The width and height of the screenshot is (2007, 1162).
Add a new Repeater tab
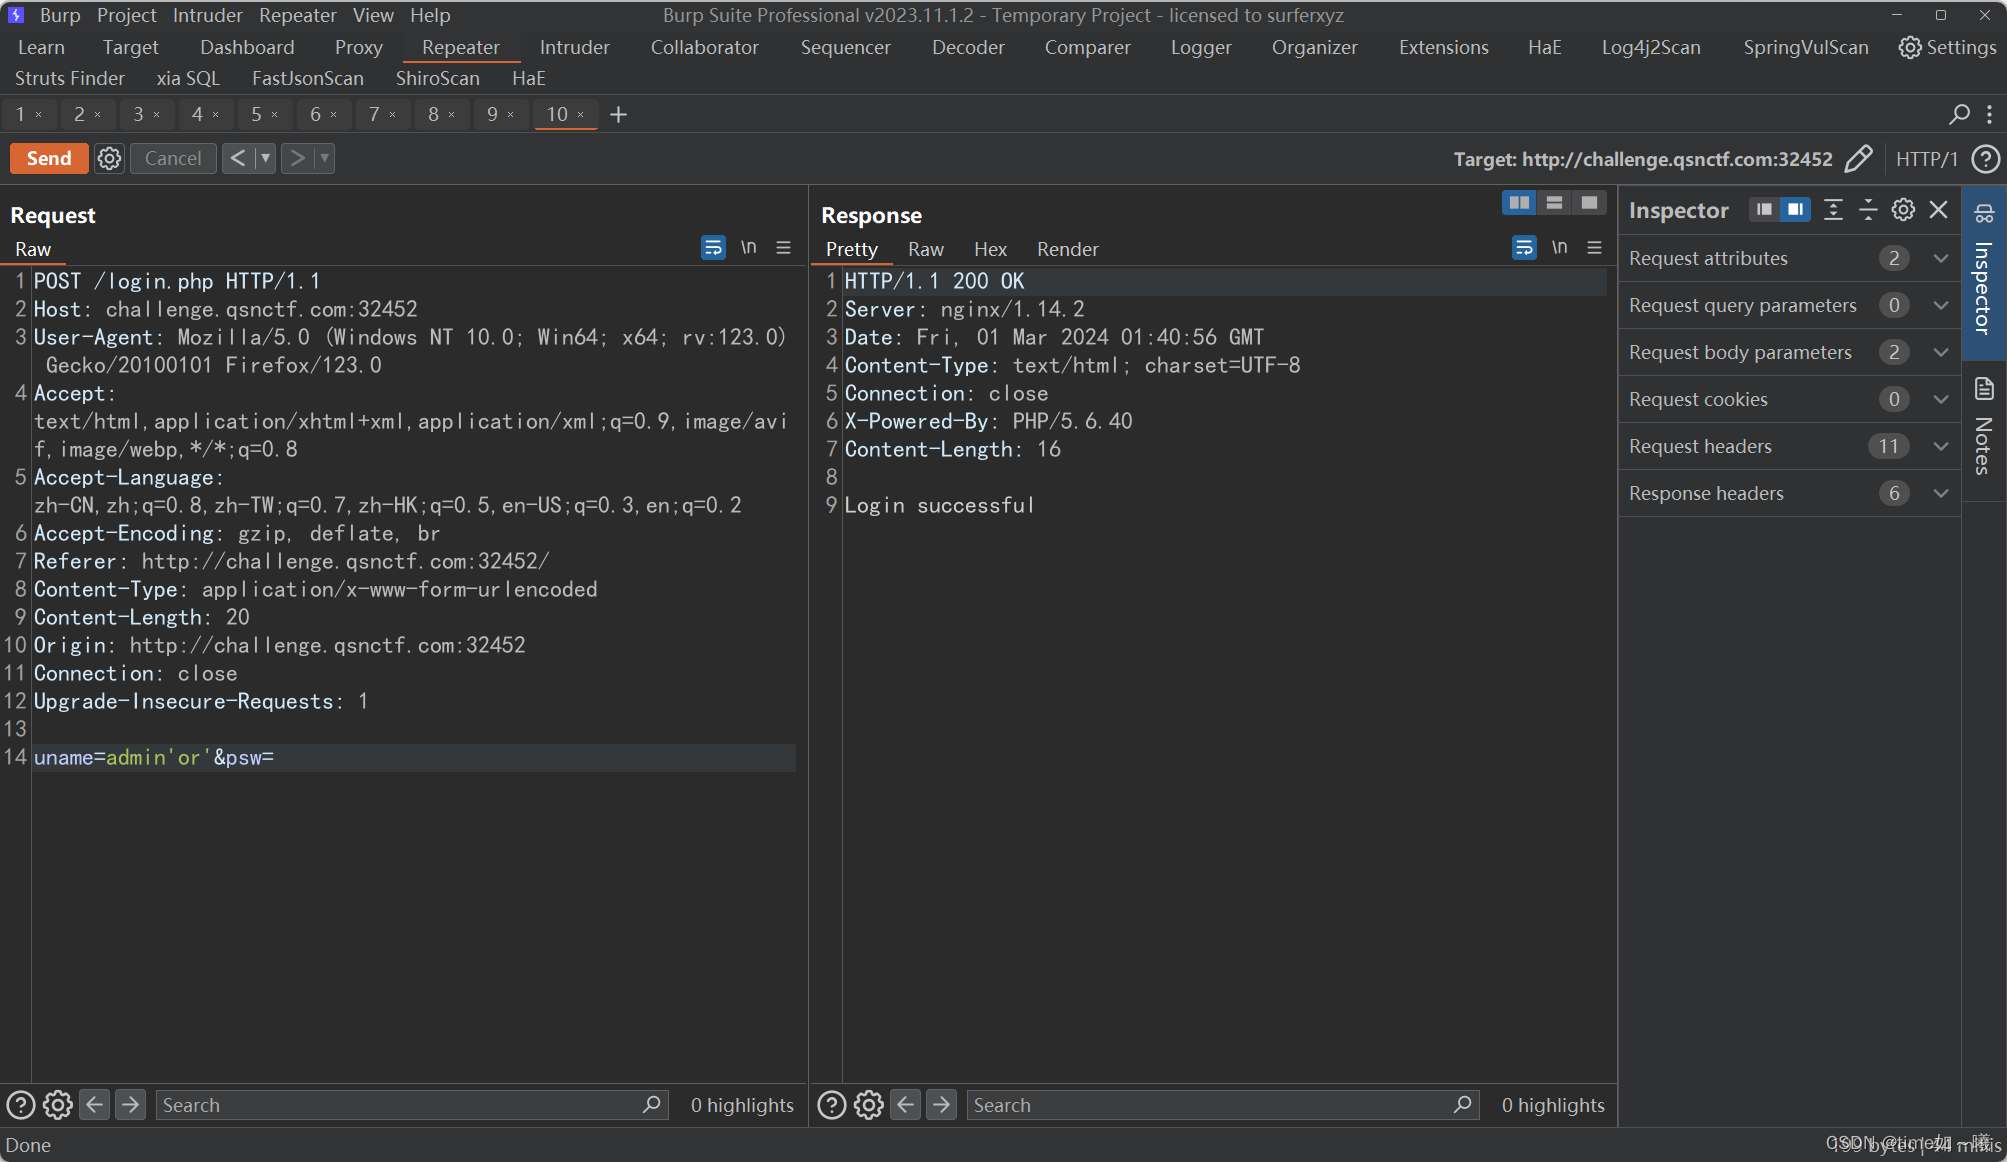coord(618,114)
